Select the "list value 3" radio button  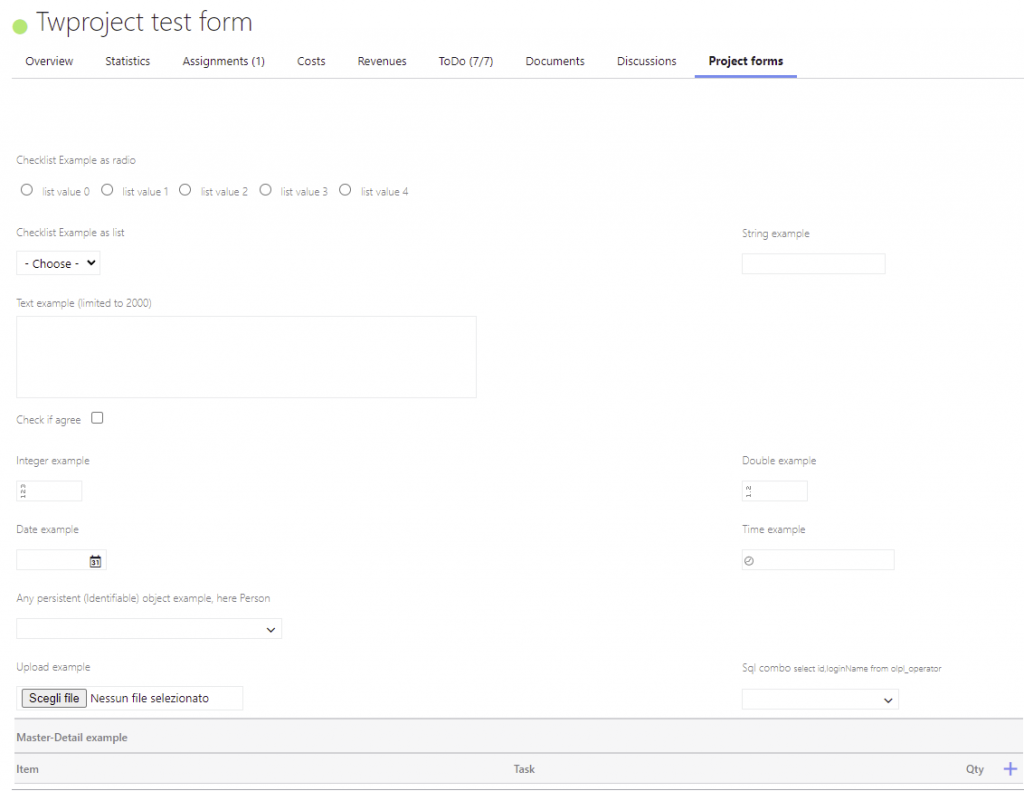[265, 189]
